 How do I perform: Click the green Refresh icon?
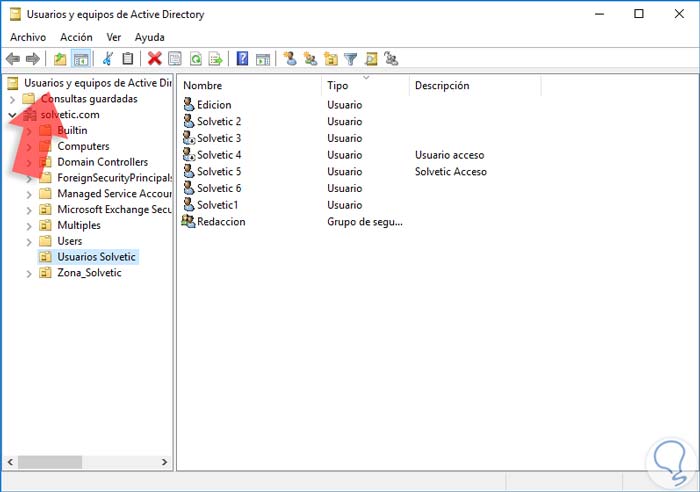(196, 58)
